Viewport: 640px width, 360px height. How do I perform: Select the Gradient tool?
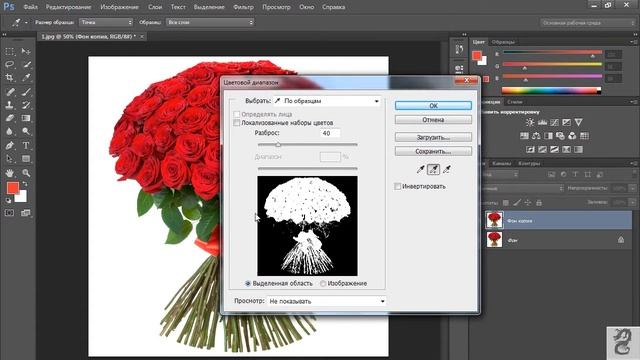pyautogui.click(x=26, y=118)
